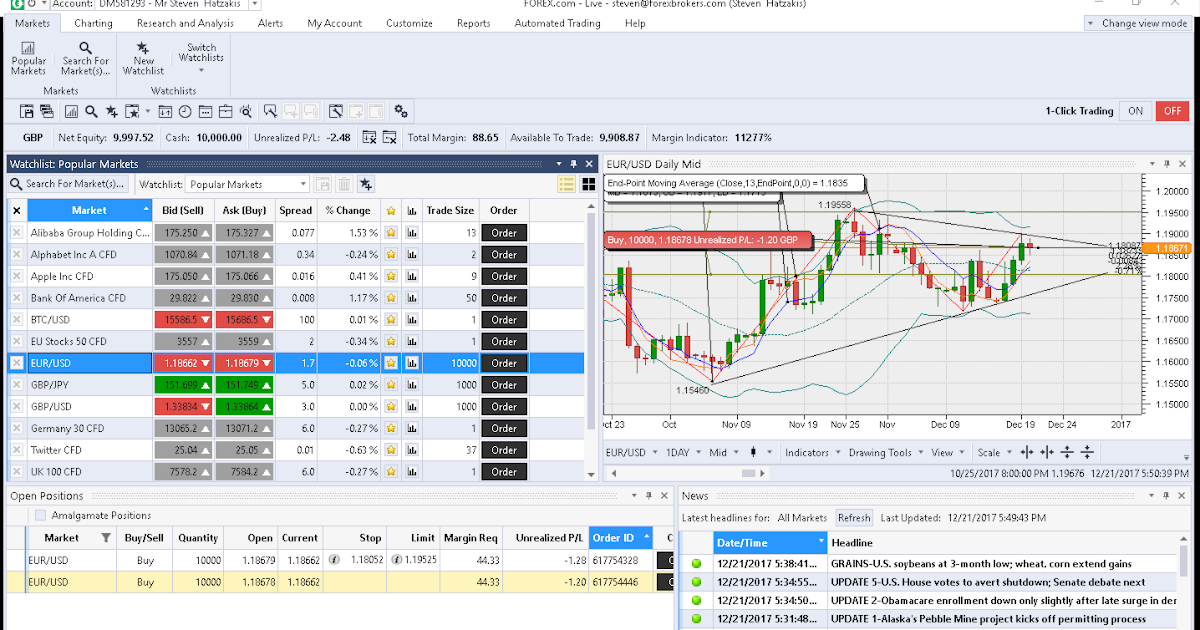Image resolution: width=1200 pixels, height=630 pixels.
Task: Open the chart icon for Germany 30 CFD
Action: point(411,428)
